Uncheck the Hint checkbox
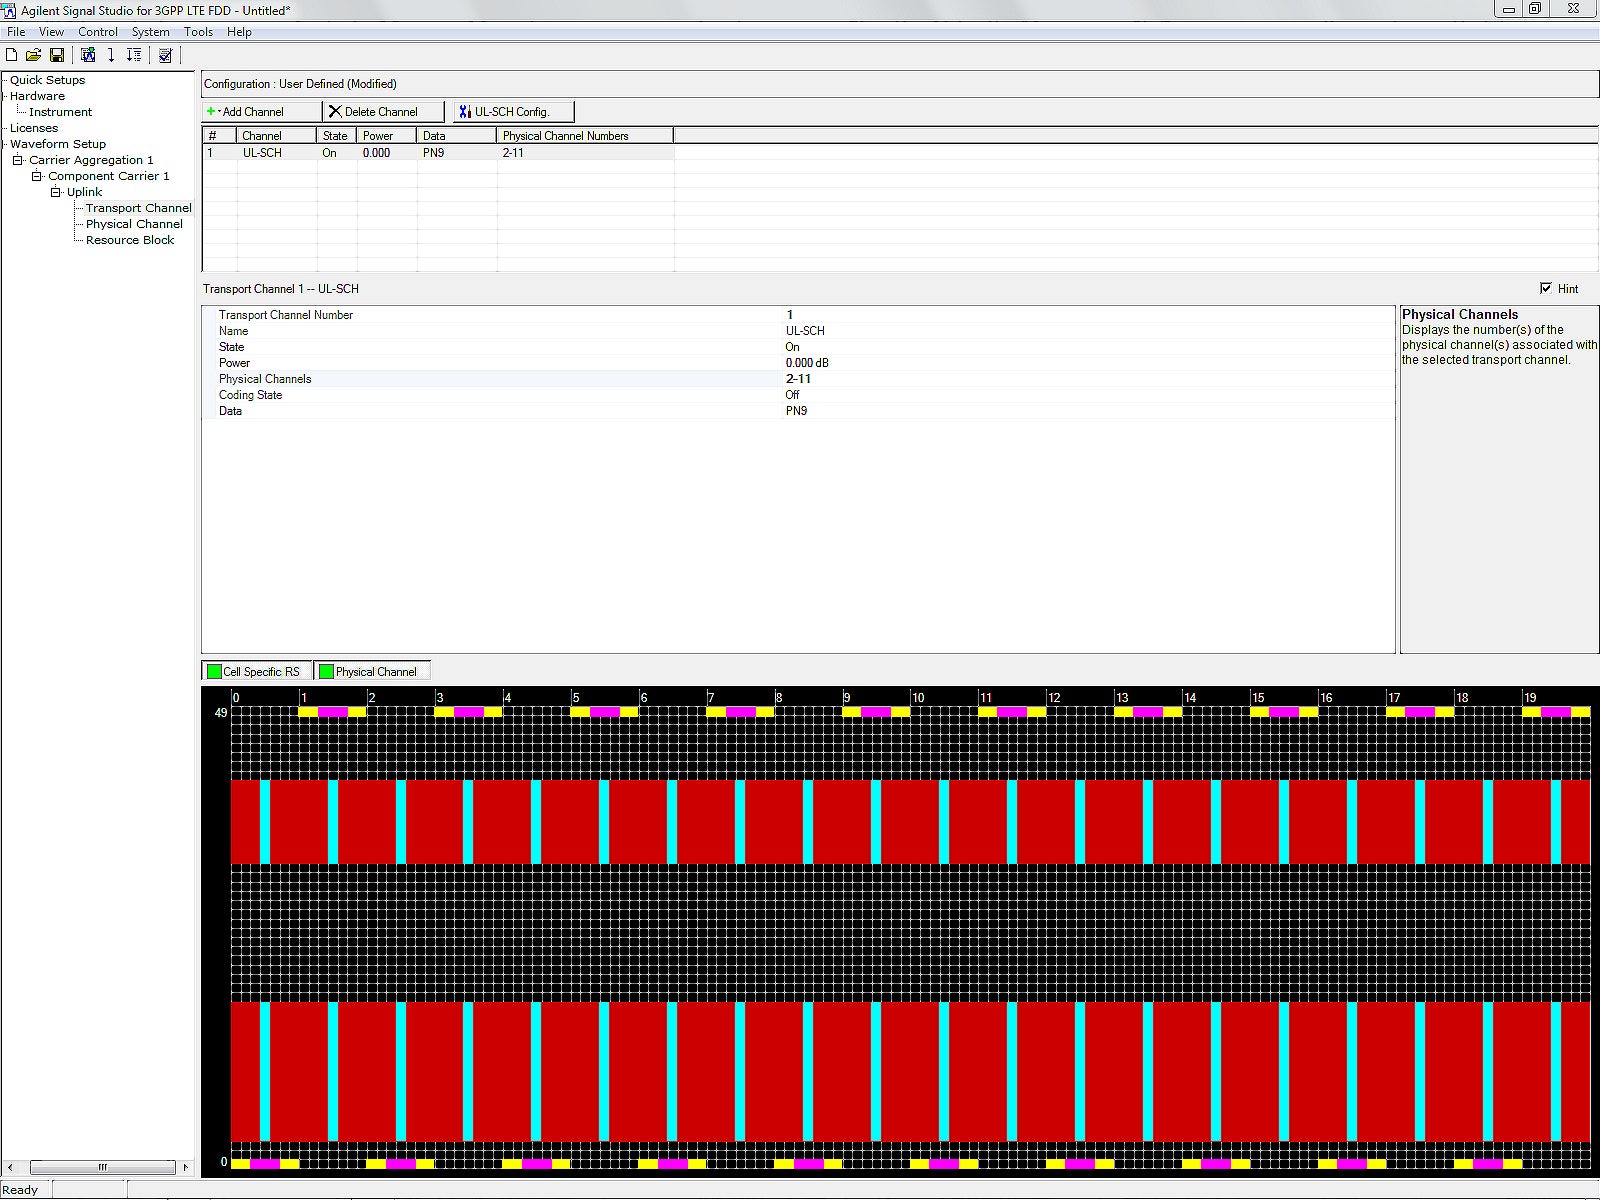The image size is (1600, 1200). [x=1546, y=288]
